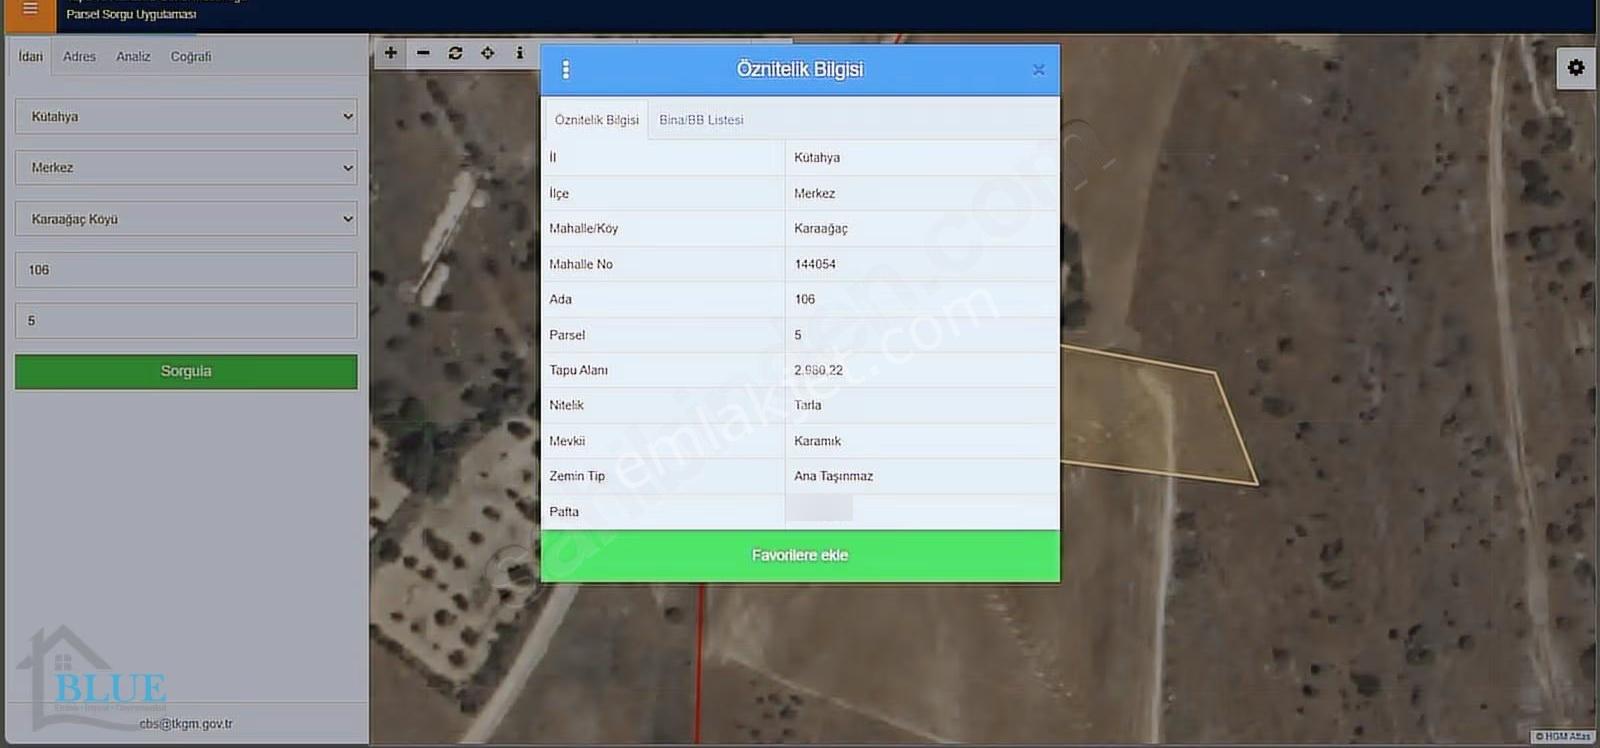Viewport: 1600px width, 748px height.
Task: Expand the Kütahya province dropdown
Action: pyautogui.click(x=186, y=116)
